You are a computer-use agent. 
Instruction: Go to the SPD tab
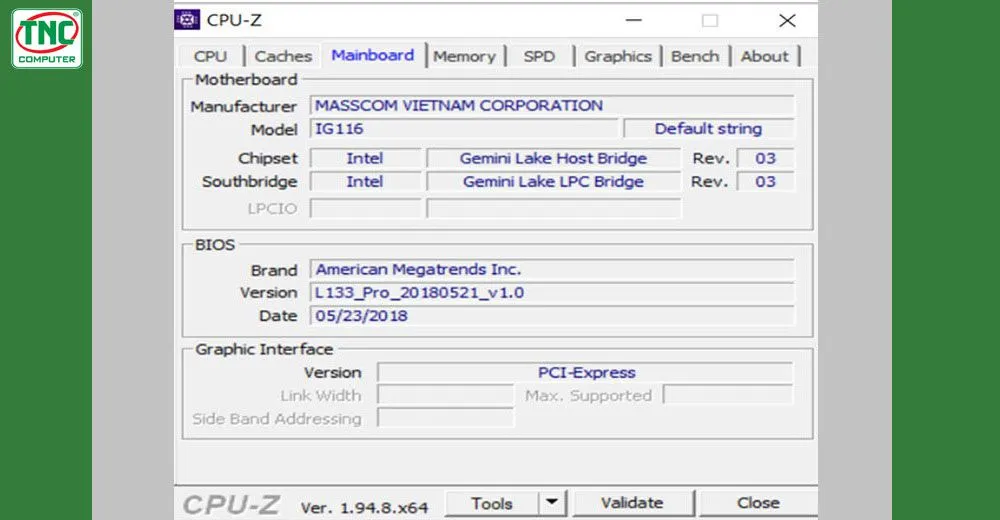click(x=539, y=56)
